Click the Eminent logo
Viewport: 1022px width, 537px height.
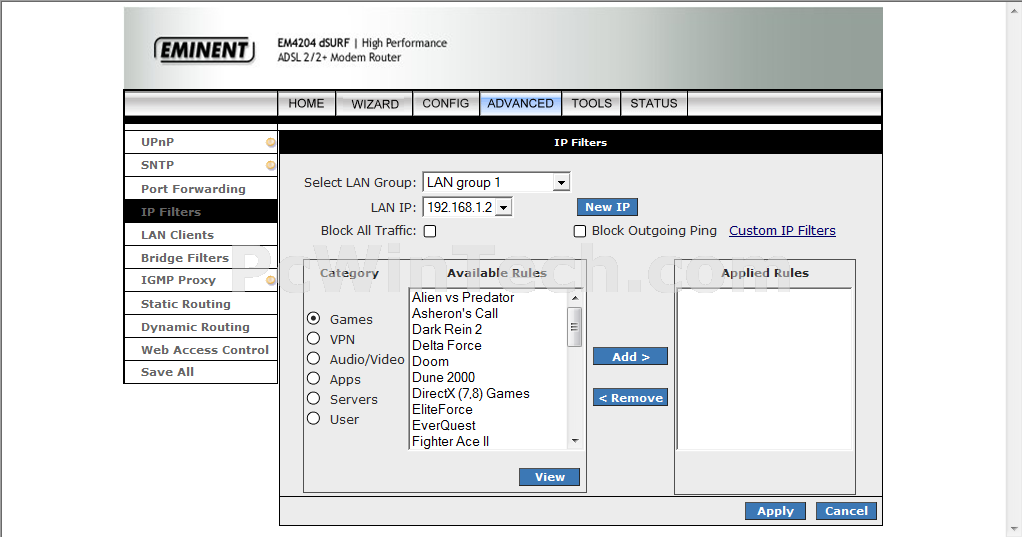click(x=204, y=50)
